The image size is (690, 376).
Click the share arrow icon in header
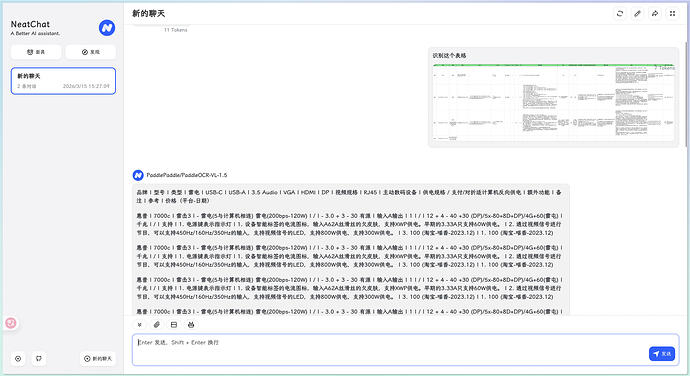coord(655,14)
